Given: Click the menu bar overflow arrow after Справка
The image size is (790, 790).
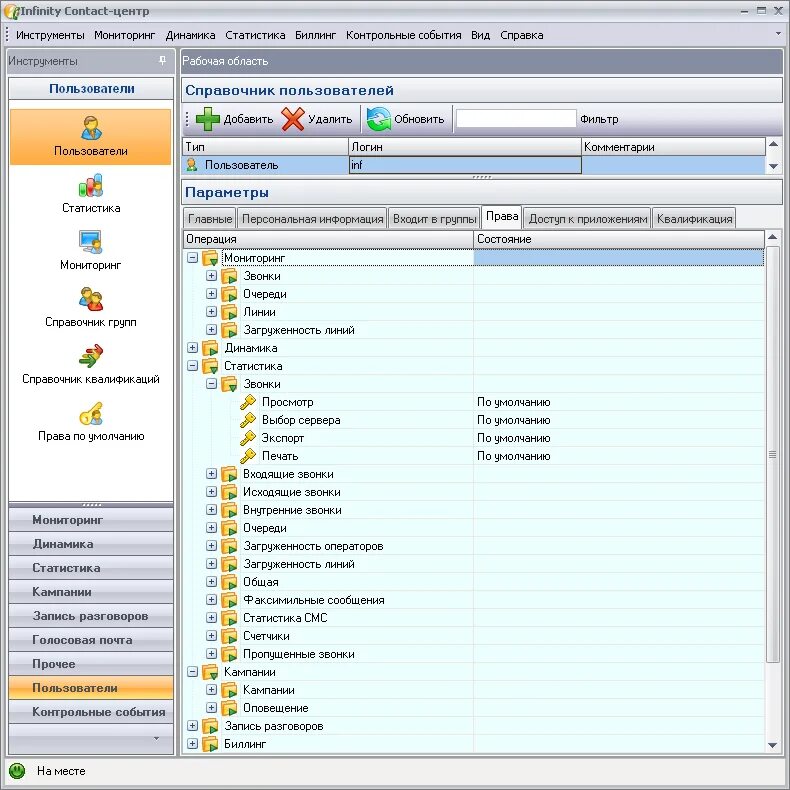Looking at the screenshot, I should click(x=778, y=33).
